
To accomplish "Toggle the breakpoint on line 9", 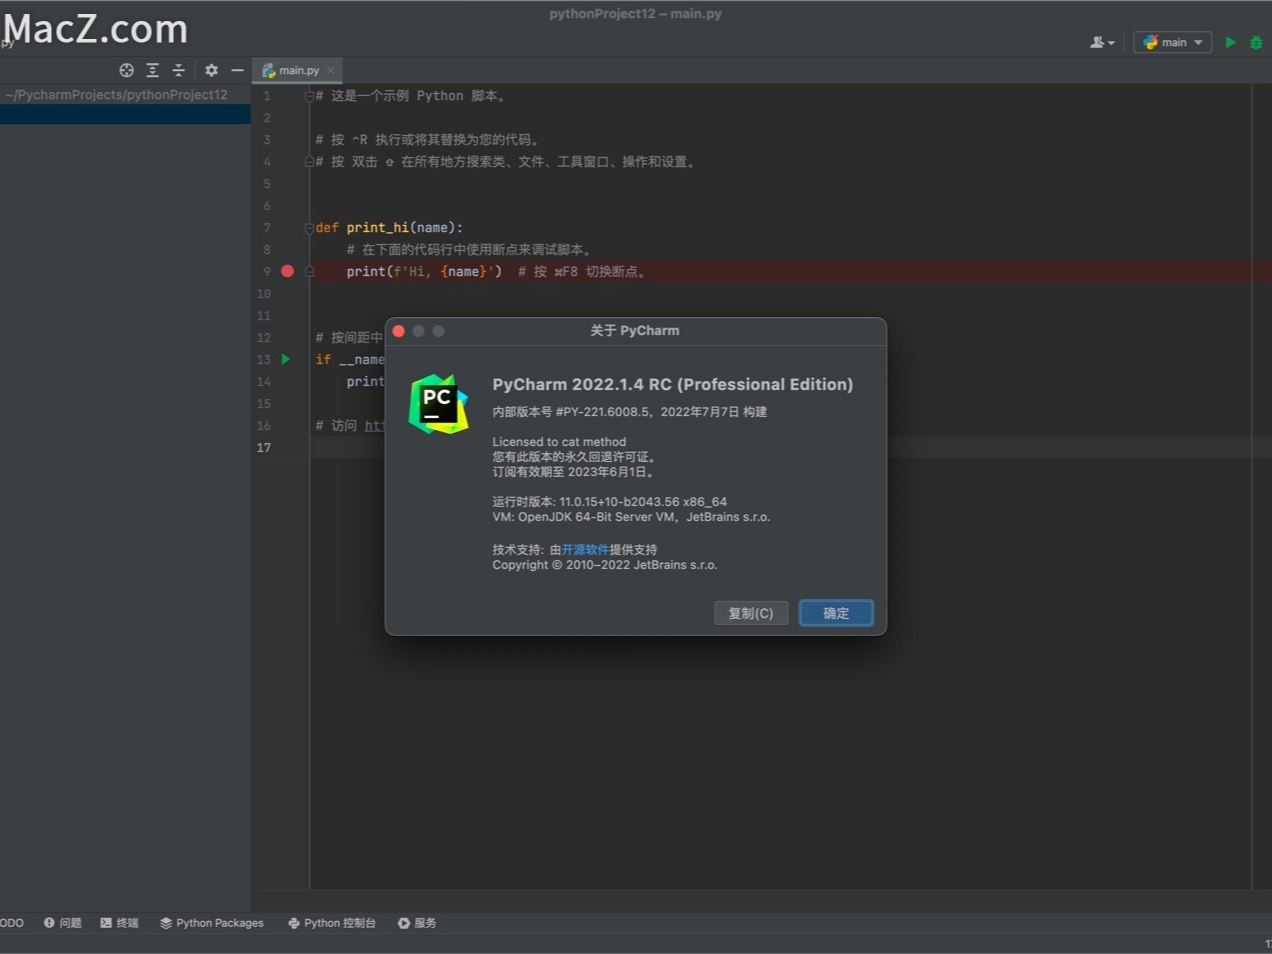I will pyautogui.click(x=287, y=271).
